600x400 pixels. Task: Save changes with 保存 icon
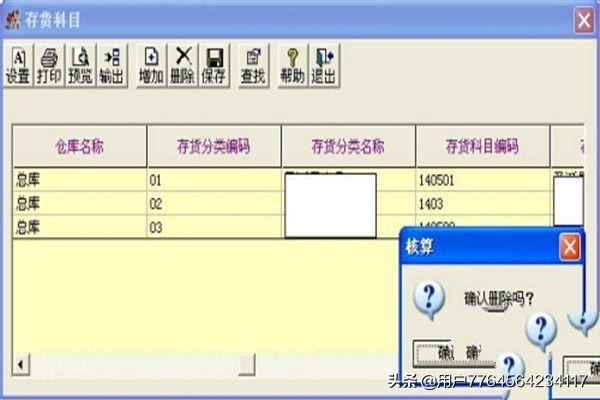coord(214,65)
